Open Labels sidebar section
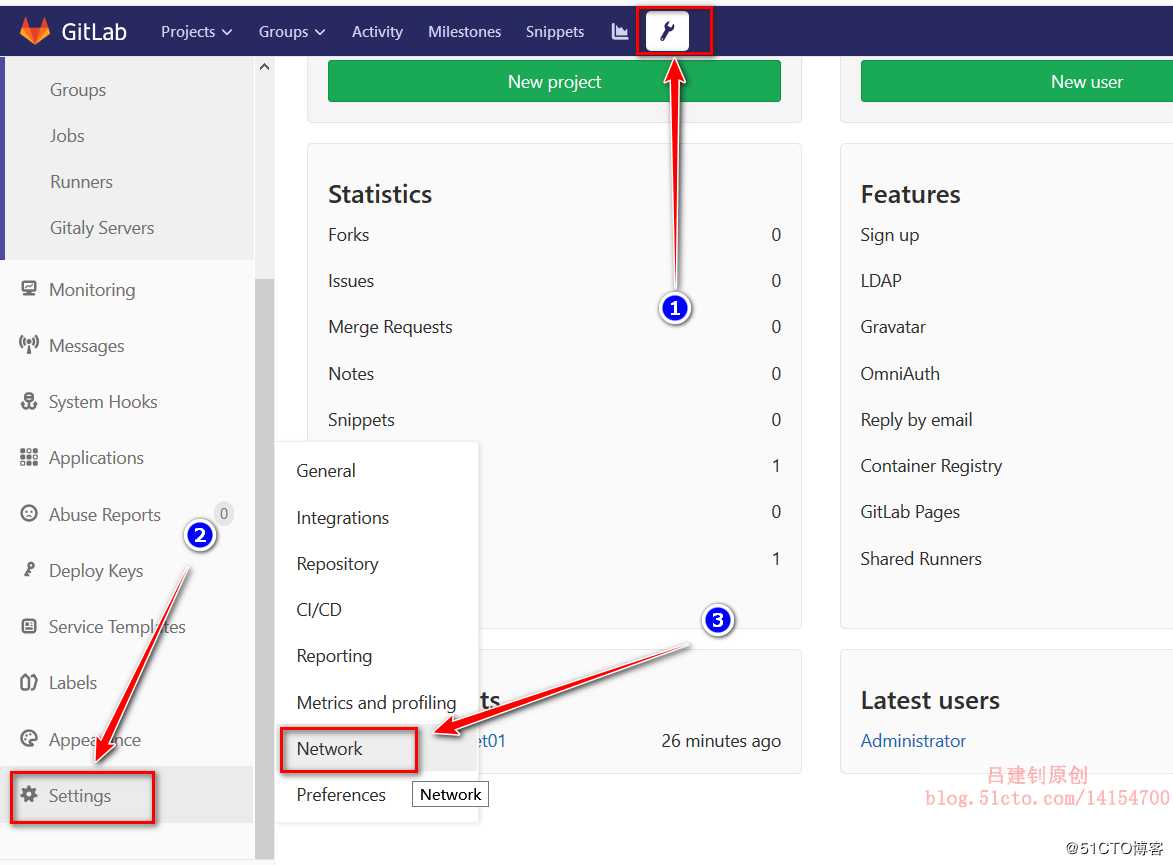Screen dimensions: 1173x865 tap(73, 683)
